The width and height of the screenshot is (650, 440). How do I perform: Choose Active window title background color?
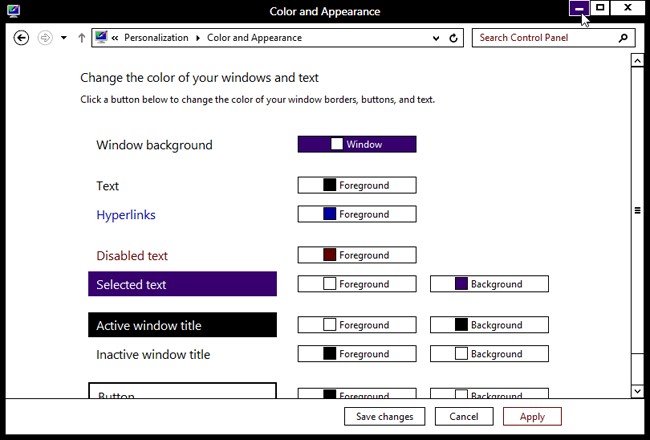[489, 325]
